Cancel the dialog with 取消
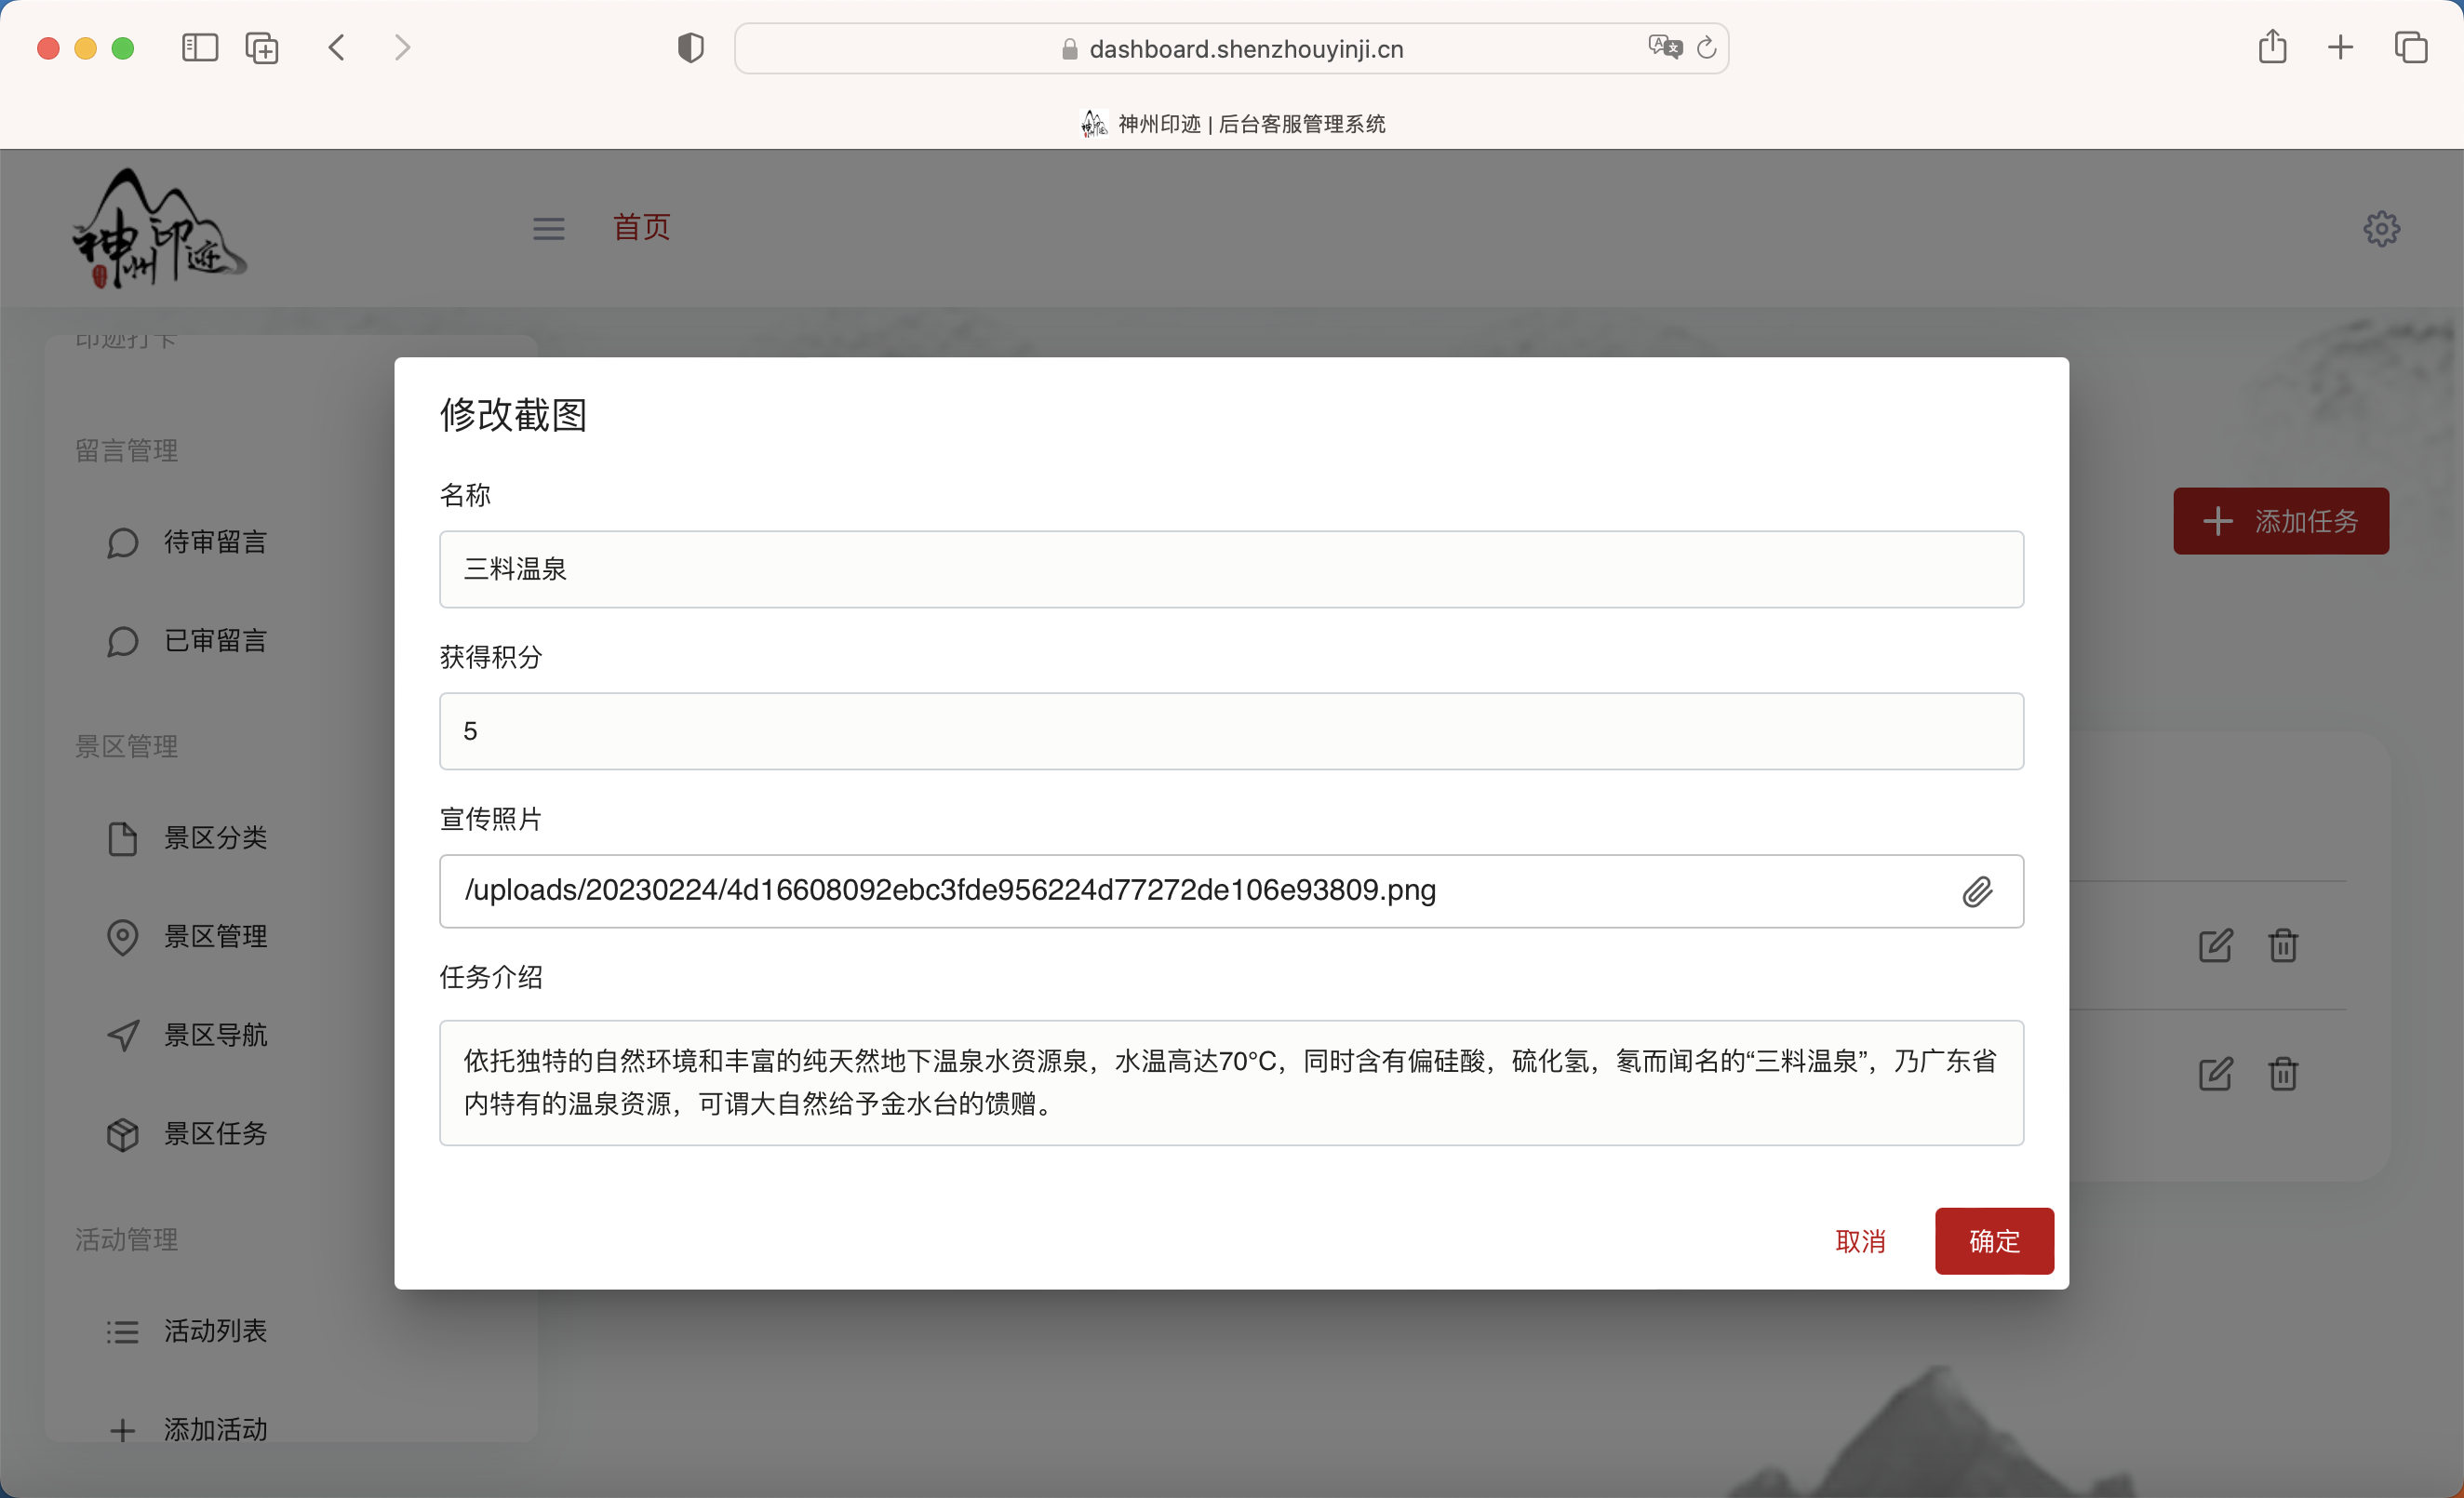2464x1498 pixels. [x=1861, y=1241]
